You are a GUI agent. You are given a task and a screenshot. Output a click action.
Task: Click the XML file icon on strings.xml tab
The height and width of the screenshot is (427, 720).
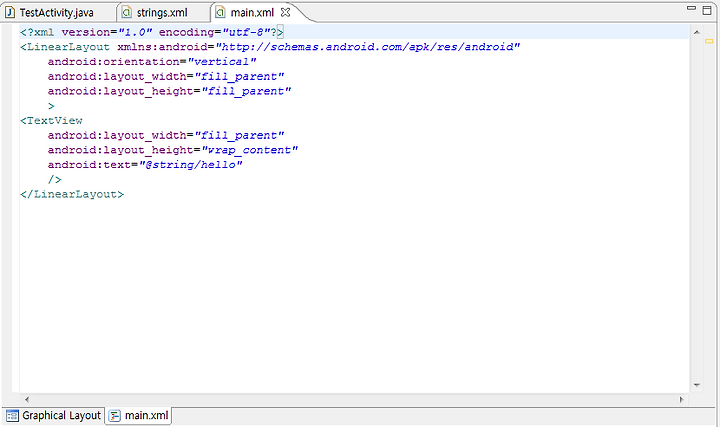click(127, 12)
